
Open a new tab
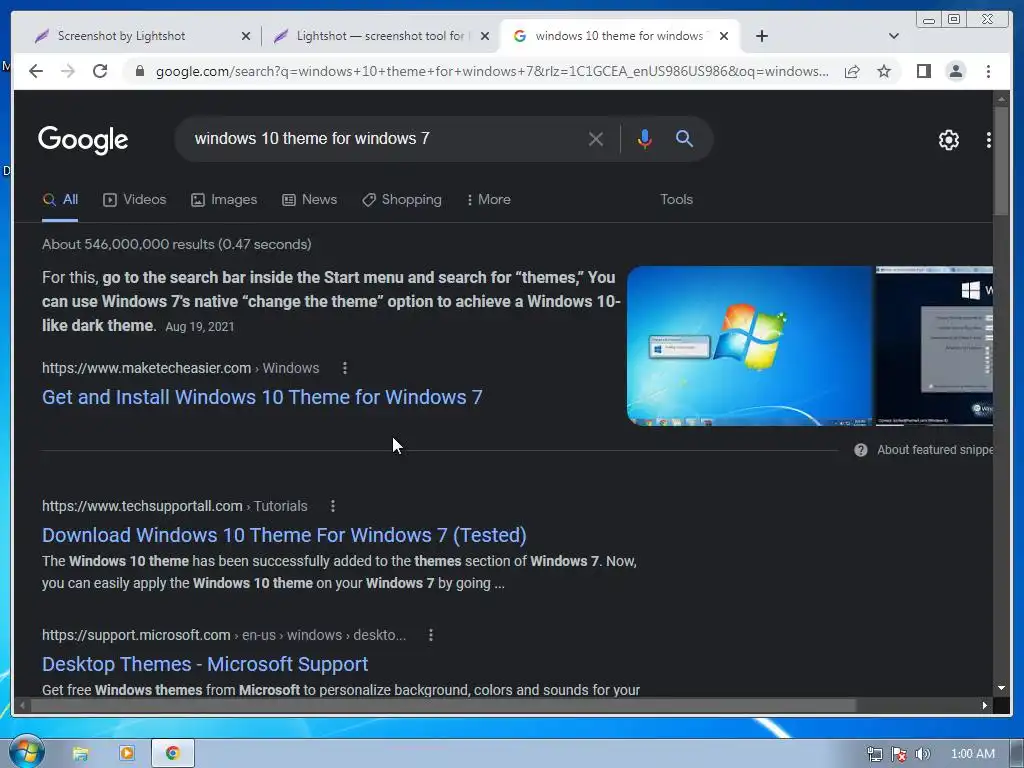(761, 36)
